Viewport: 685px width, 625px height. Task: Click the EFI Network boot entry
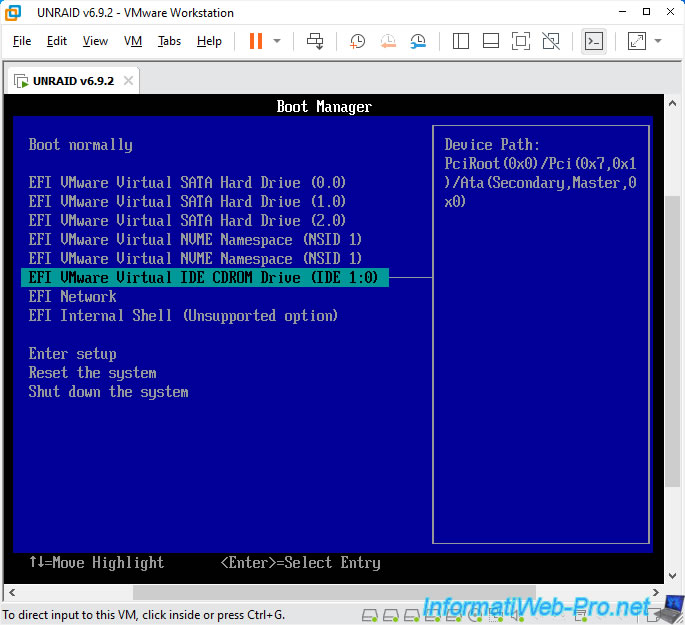(73, 296)
